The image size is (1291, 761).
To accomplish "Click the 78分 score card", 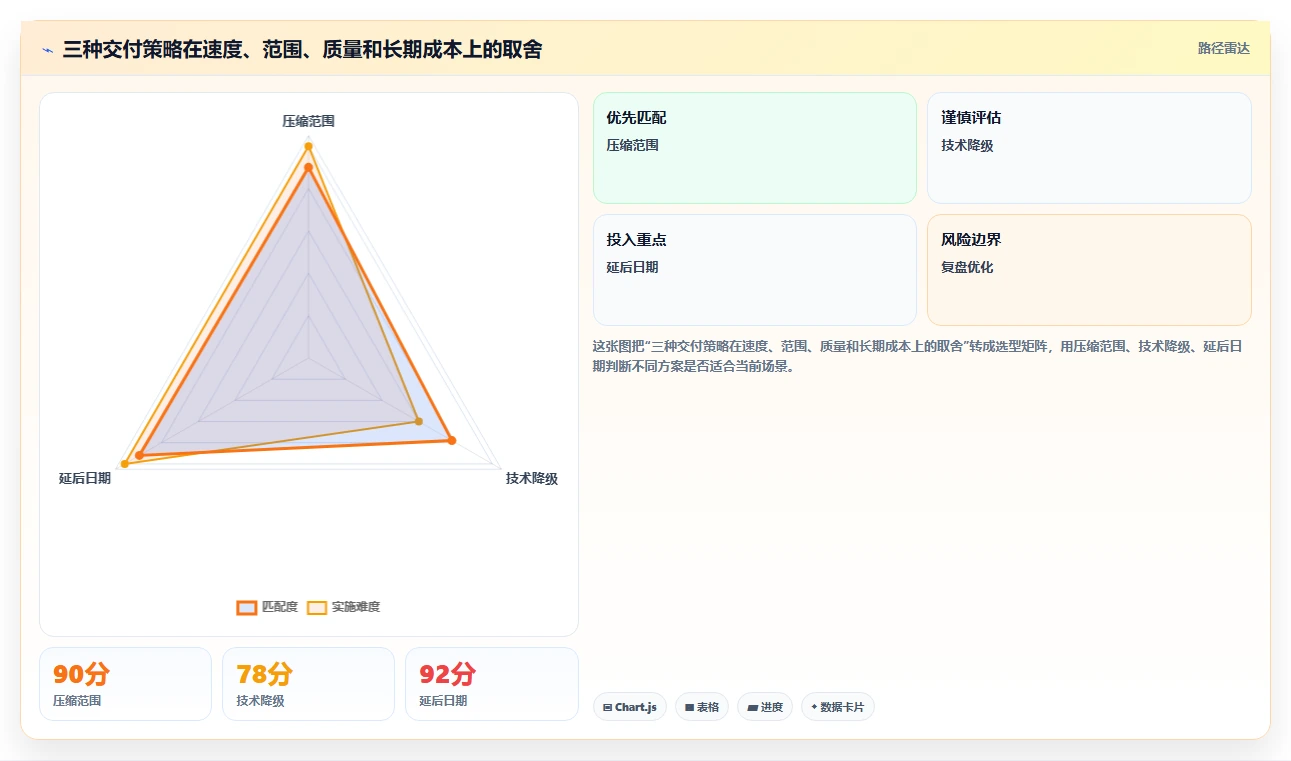I will [x=308, y=684].
